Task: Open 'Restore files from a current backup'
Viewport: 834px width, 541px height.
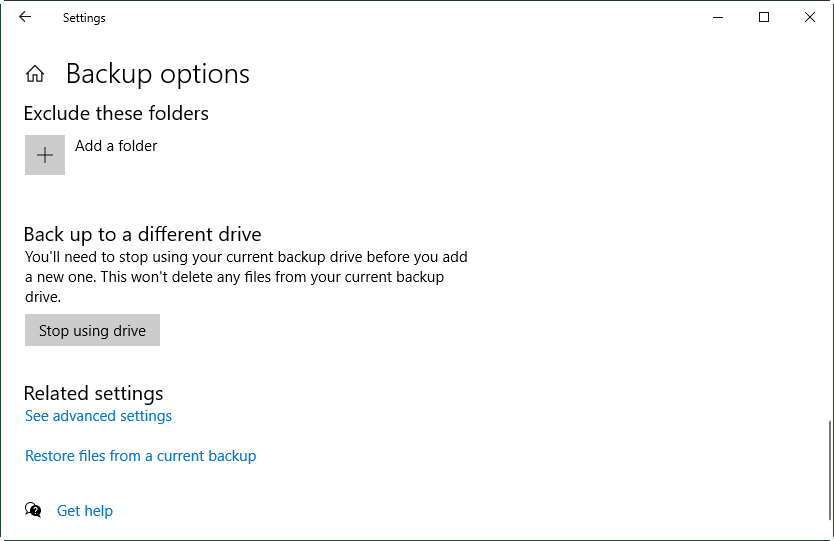Action: [140, 456]
